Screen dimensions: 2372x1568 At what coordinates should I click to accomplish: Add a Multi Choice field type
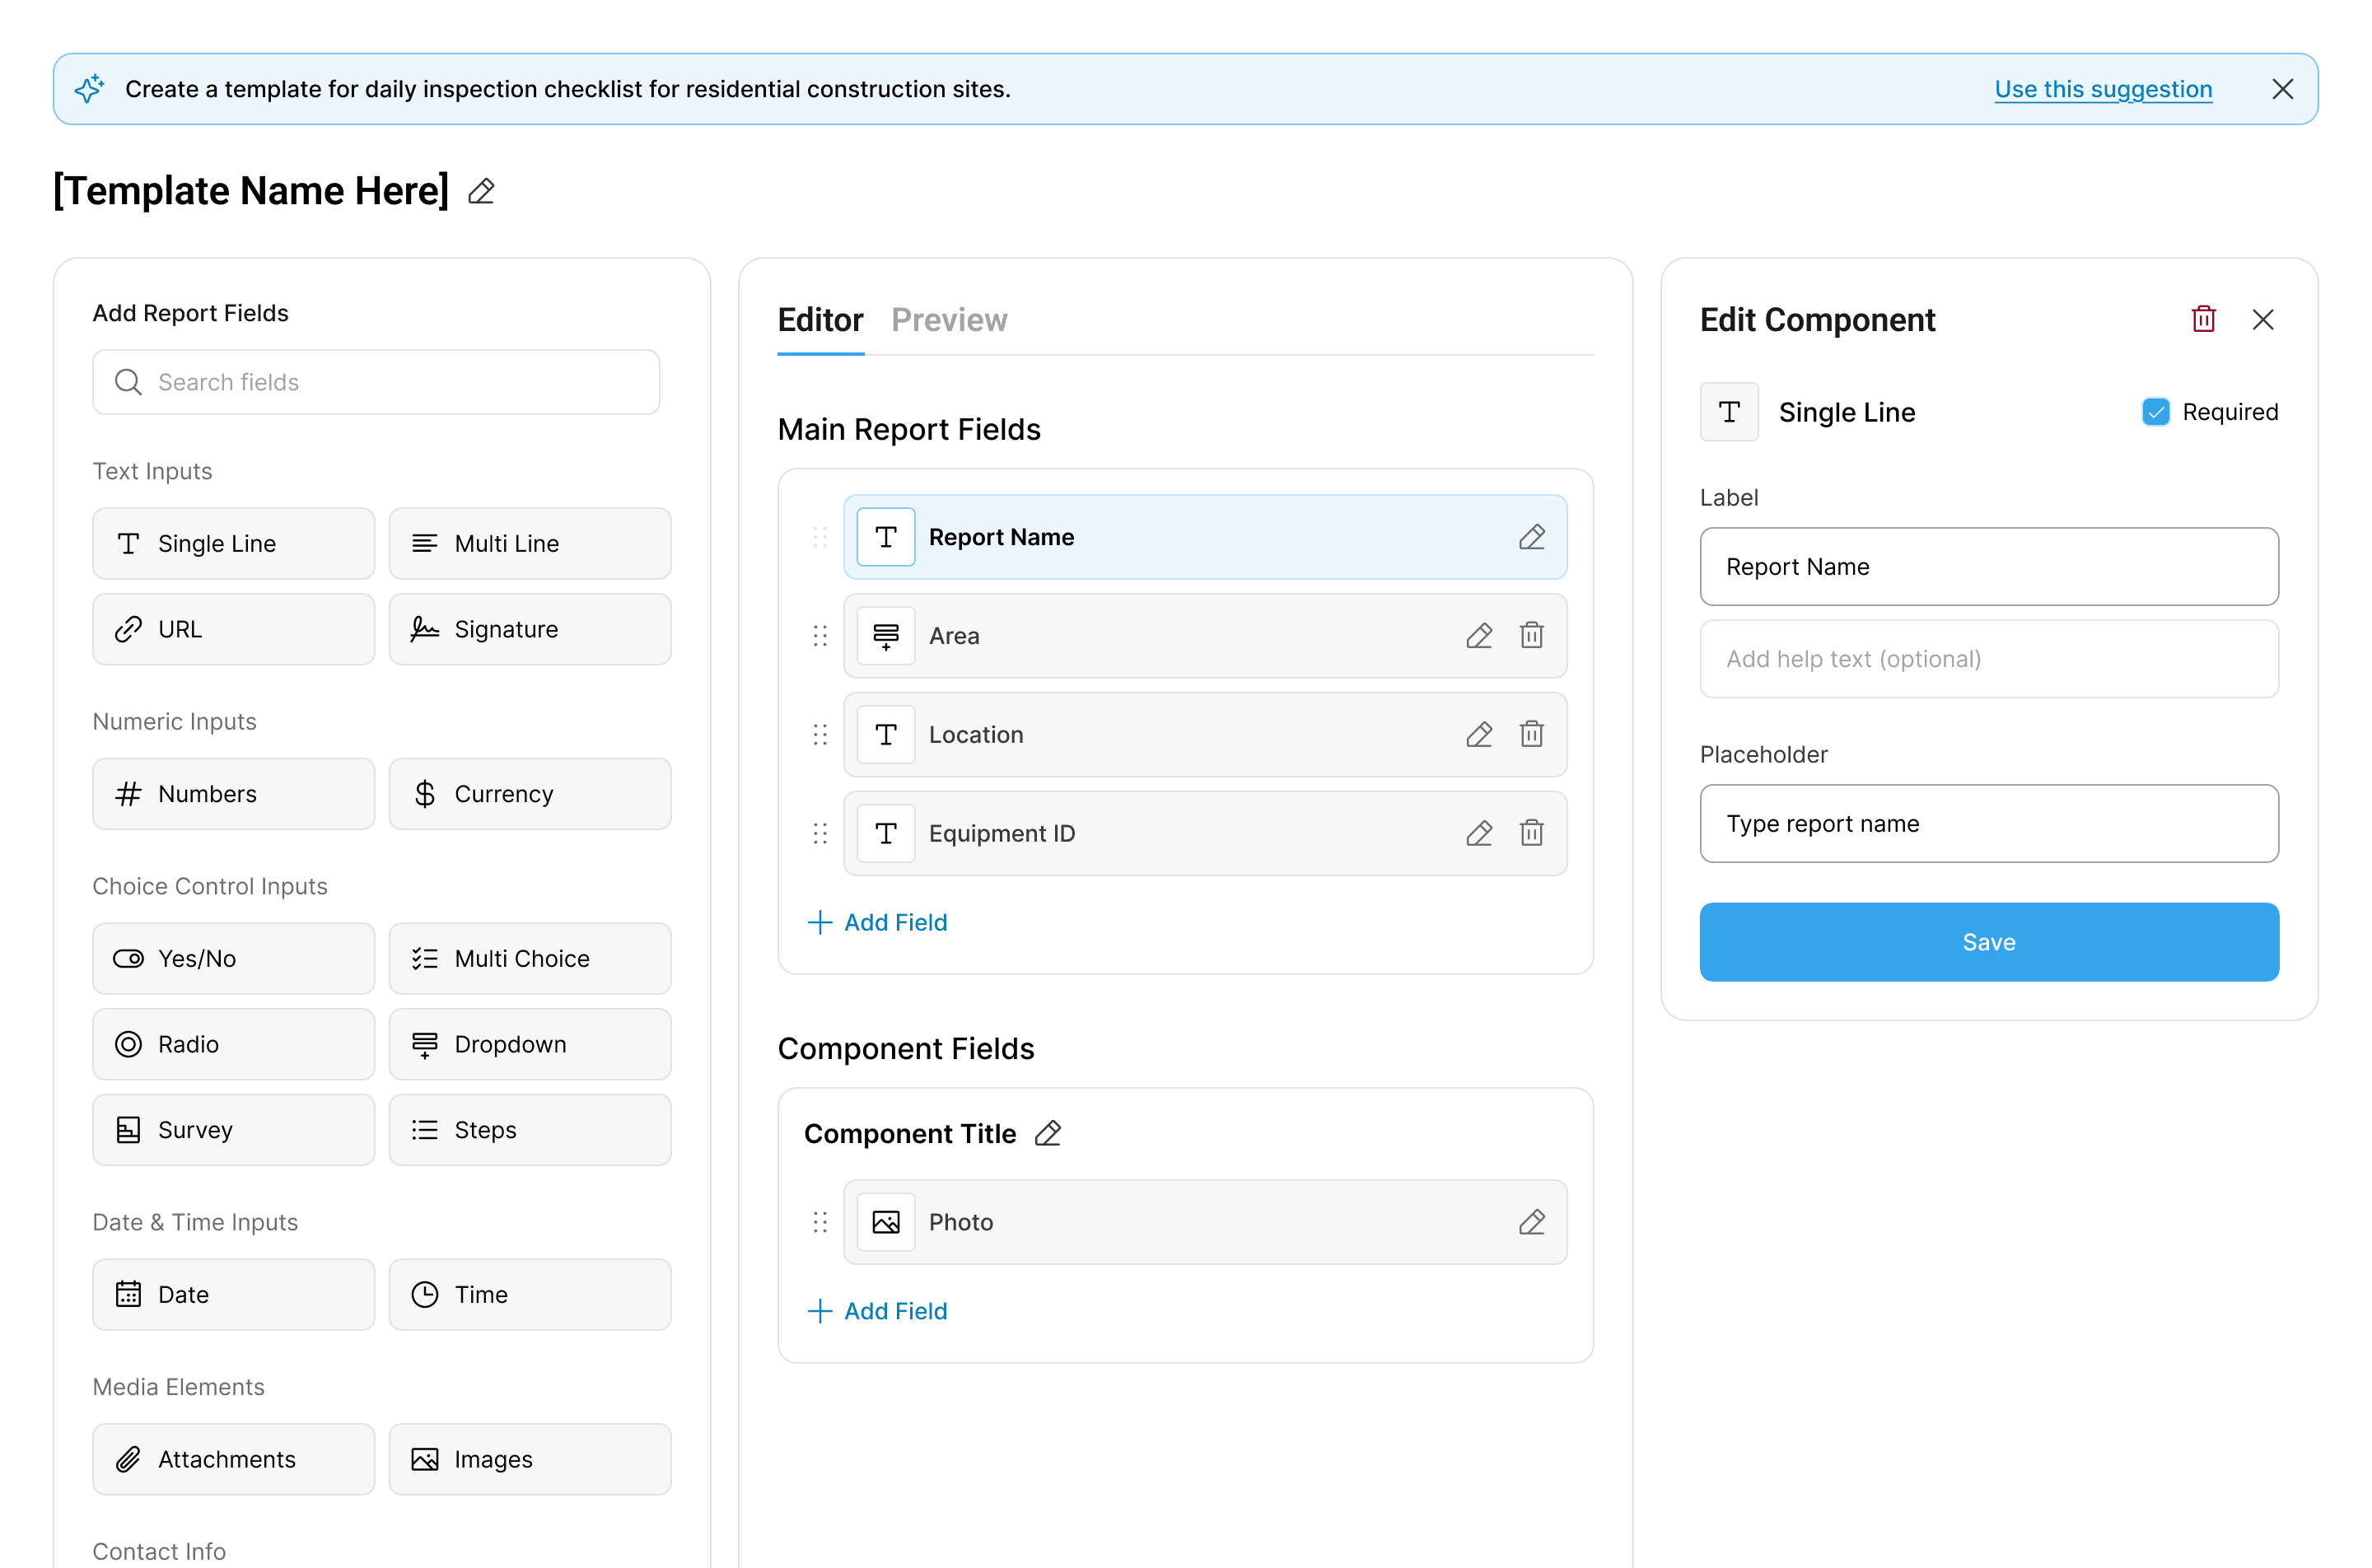click(529, 958)
